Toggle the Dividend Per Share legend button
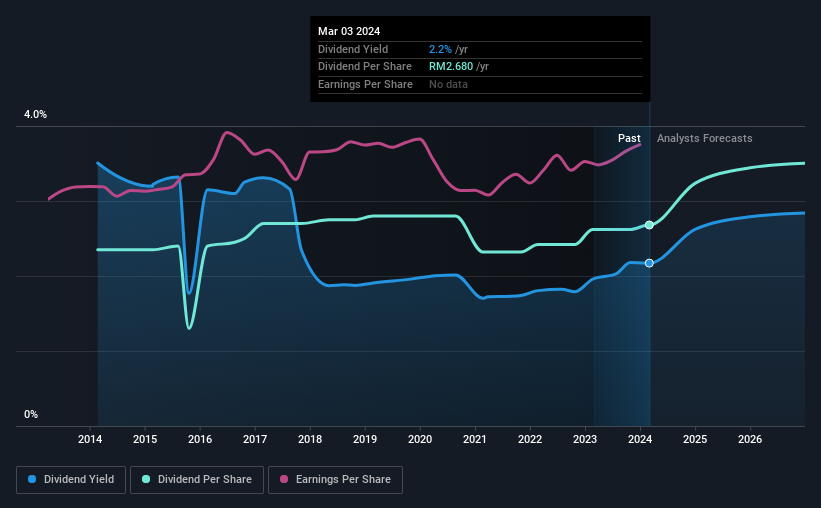The width and height of the screenshot is (821, 508). (x=197, y=480)
